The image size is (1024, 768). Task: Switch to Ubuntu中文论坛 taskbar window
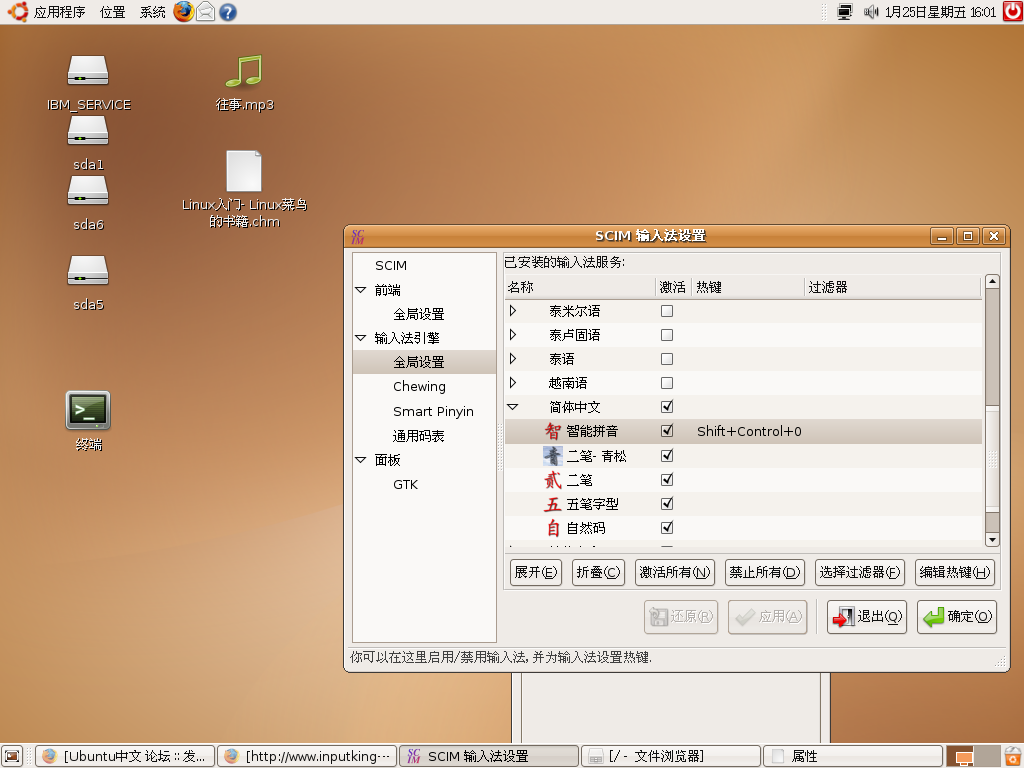tap(125, 756)
